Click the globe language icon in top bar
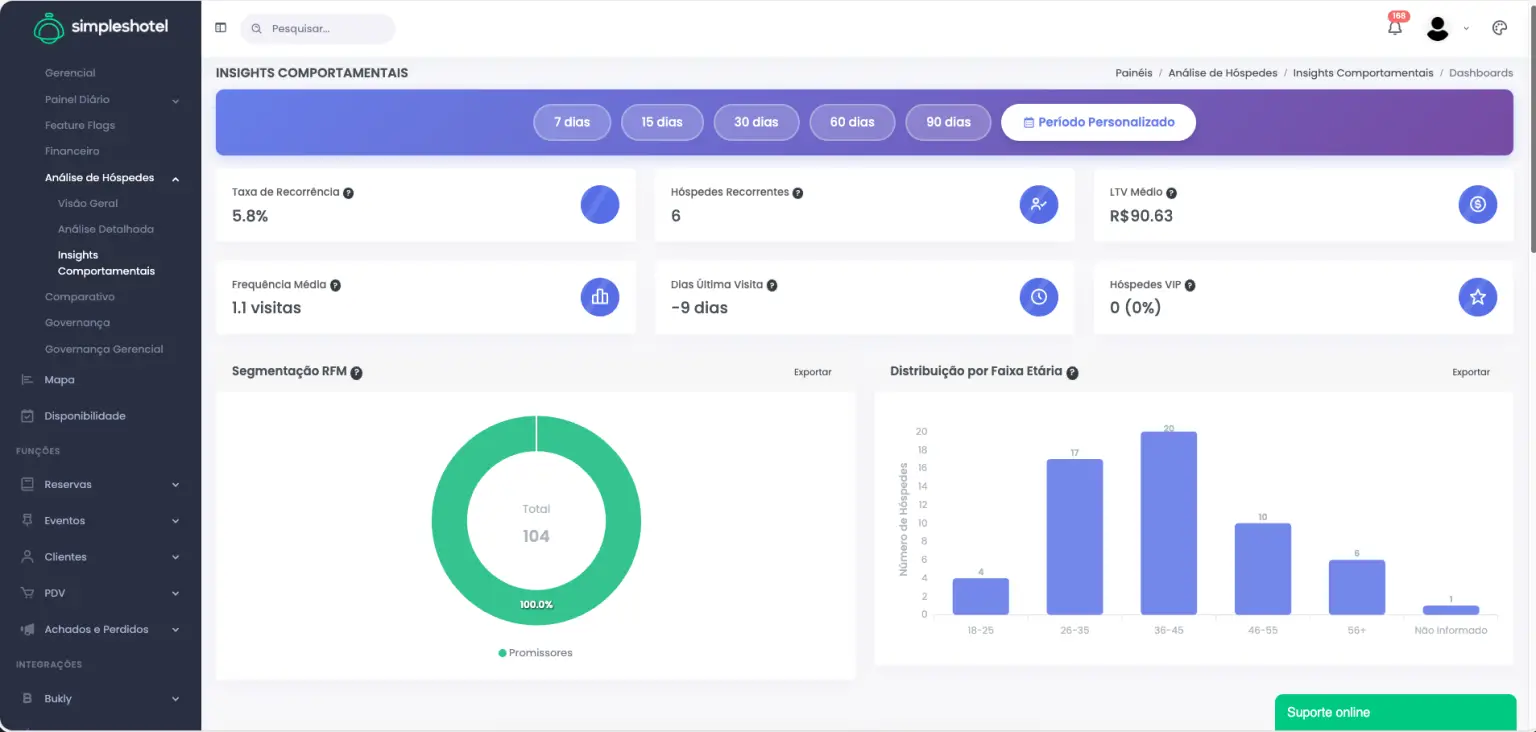This screenshot has width=1536, height=732. coord(1499,28)
